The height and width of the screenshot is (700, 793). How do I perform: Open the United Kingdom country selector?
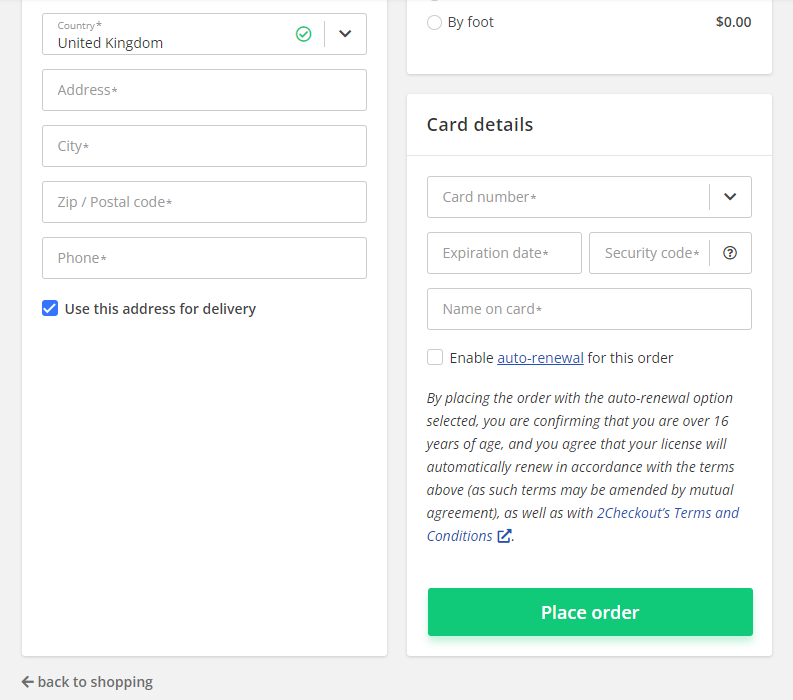point(204,34)
